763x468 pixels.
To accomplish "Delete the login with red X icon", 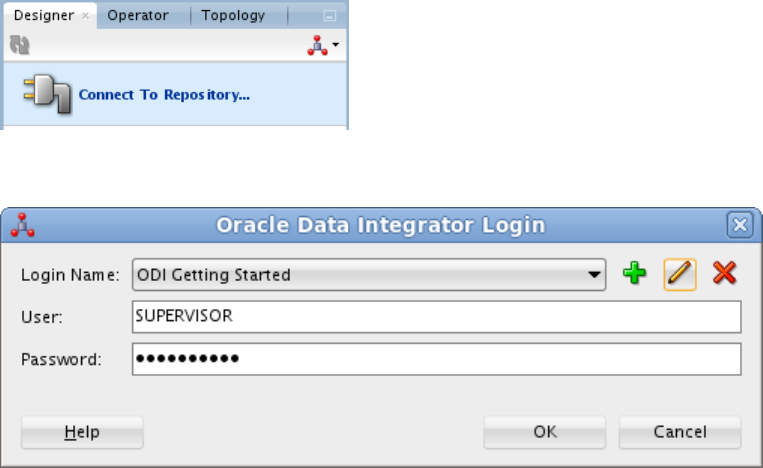I will click(x=725, y=272).
